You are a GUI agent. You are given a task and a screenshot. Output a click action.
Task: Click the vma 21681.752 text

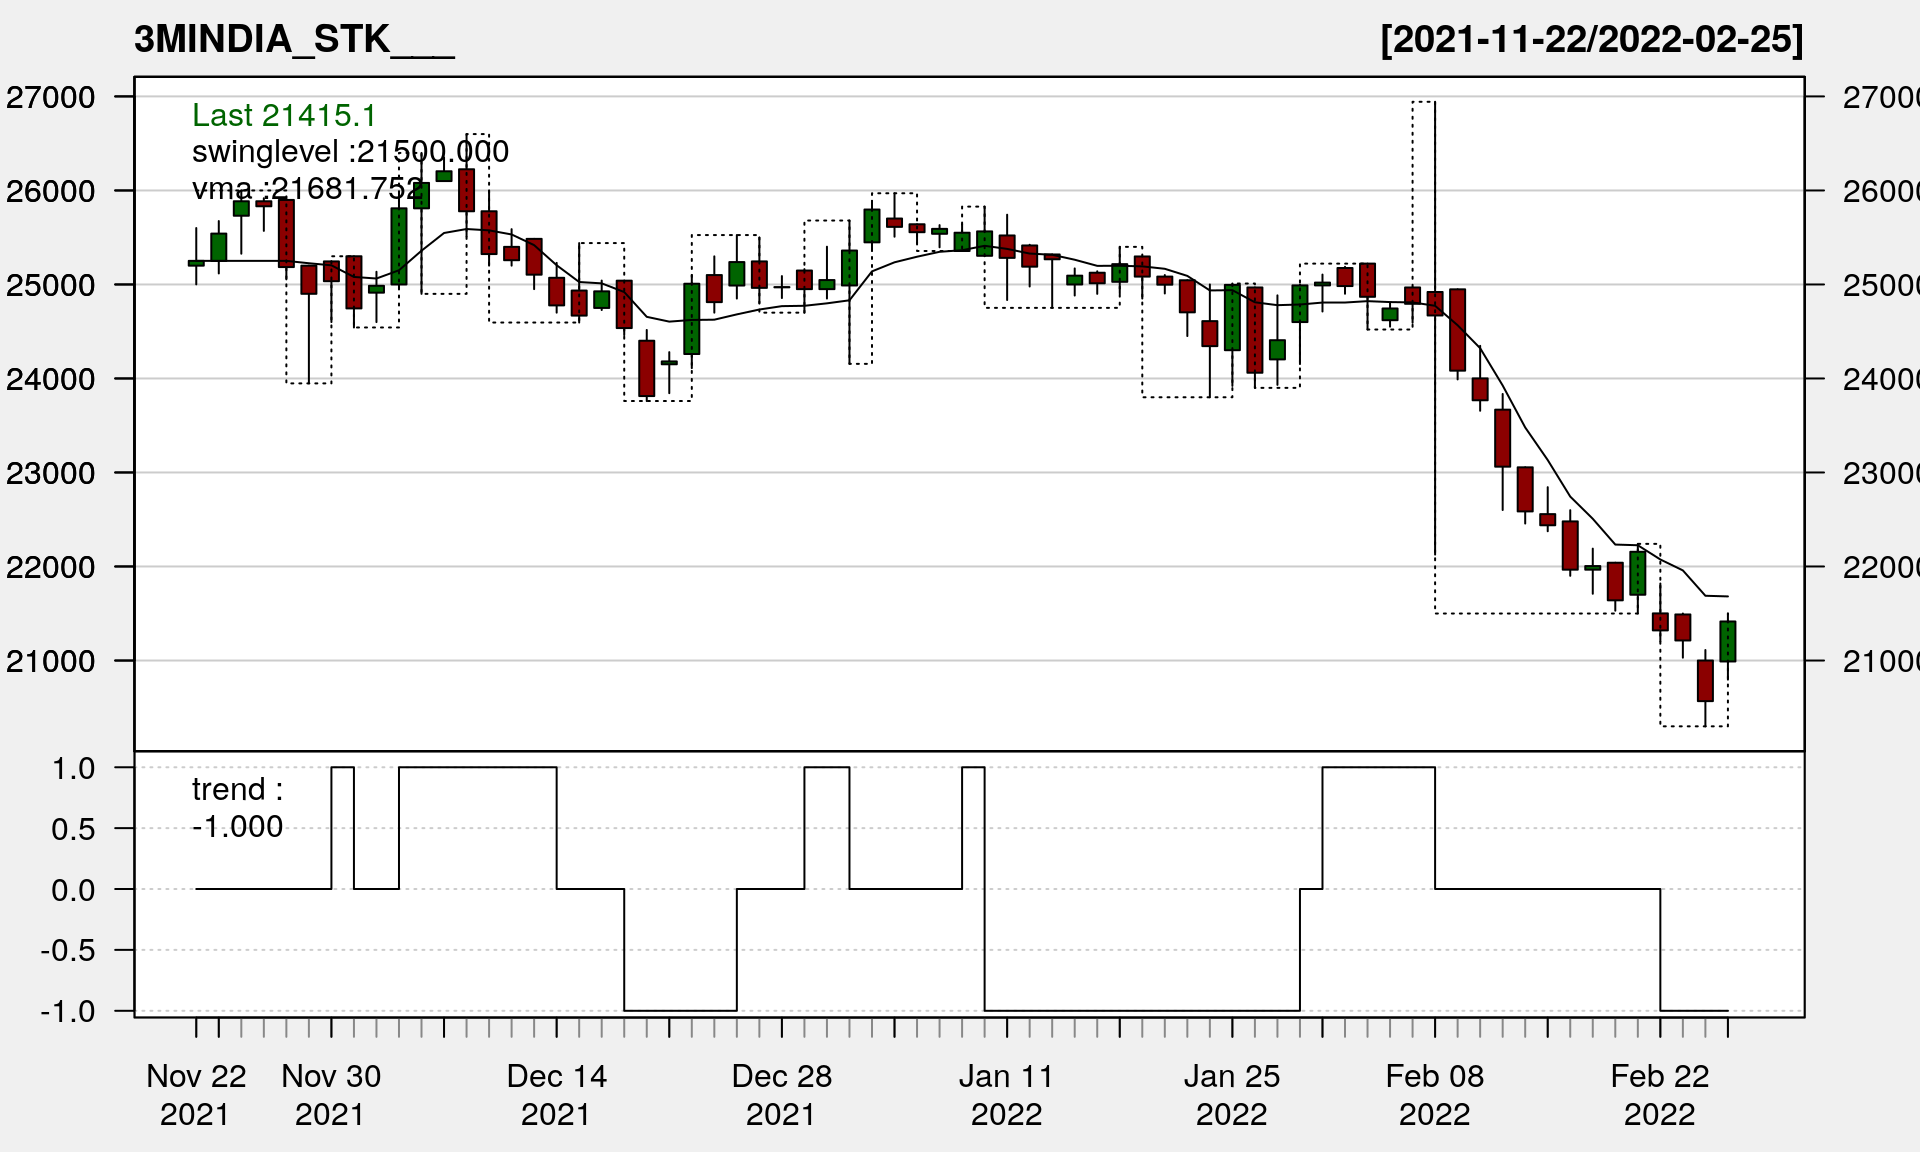click(x=307, y=188)
